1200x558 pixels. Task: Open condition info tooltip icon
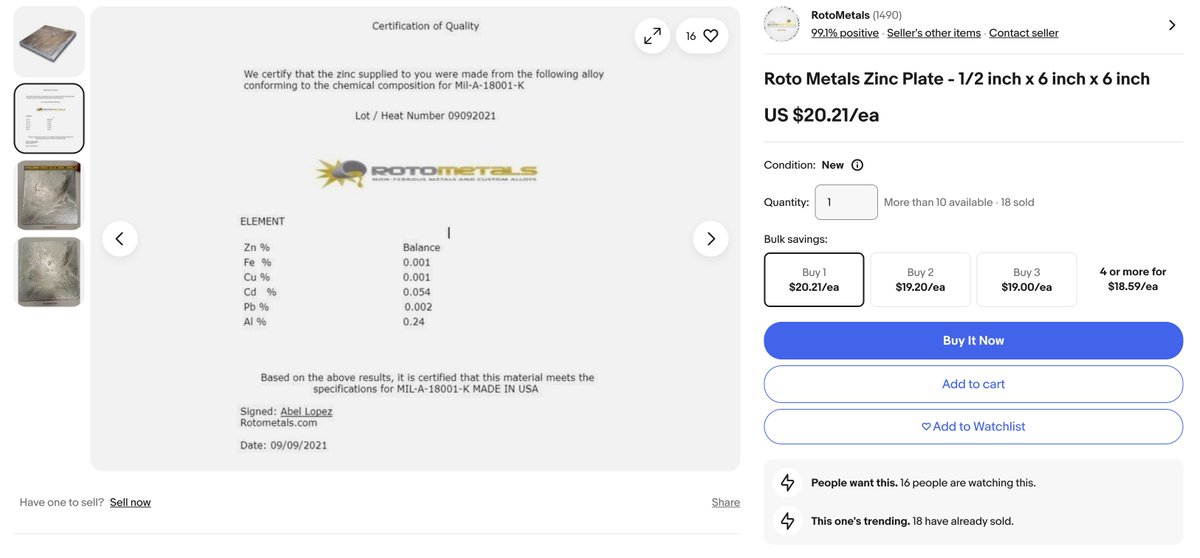click(x=857, y=165)
